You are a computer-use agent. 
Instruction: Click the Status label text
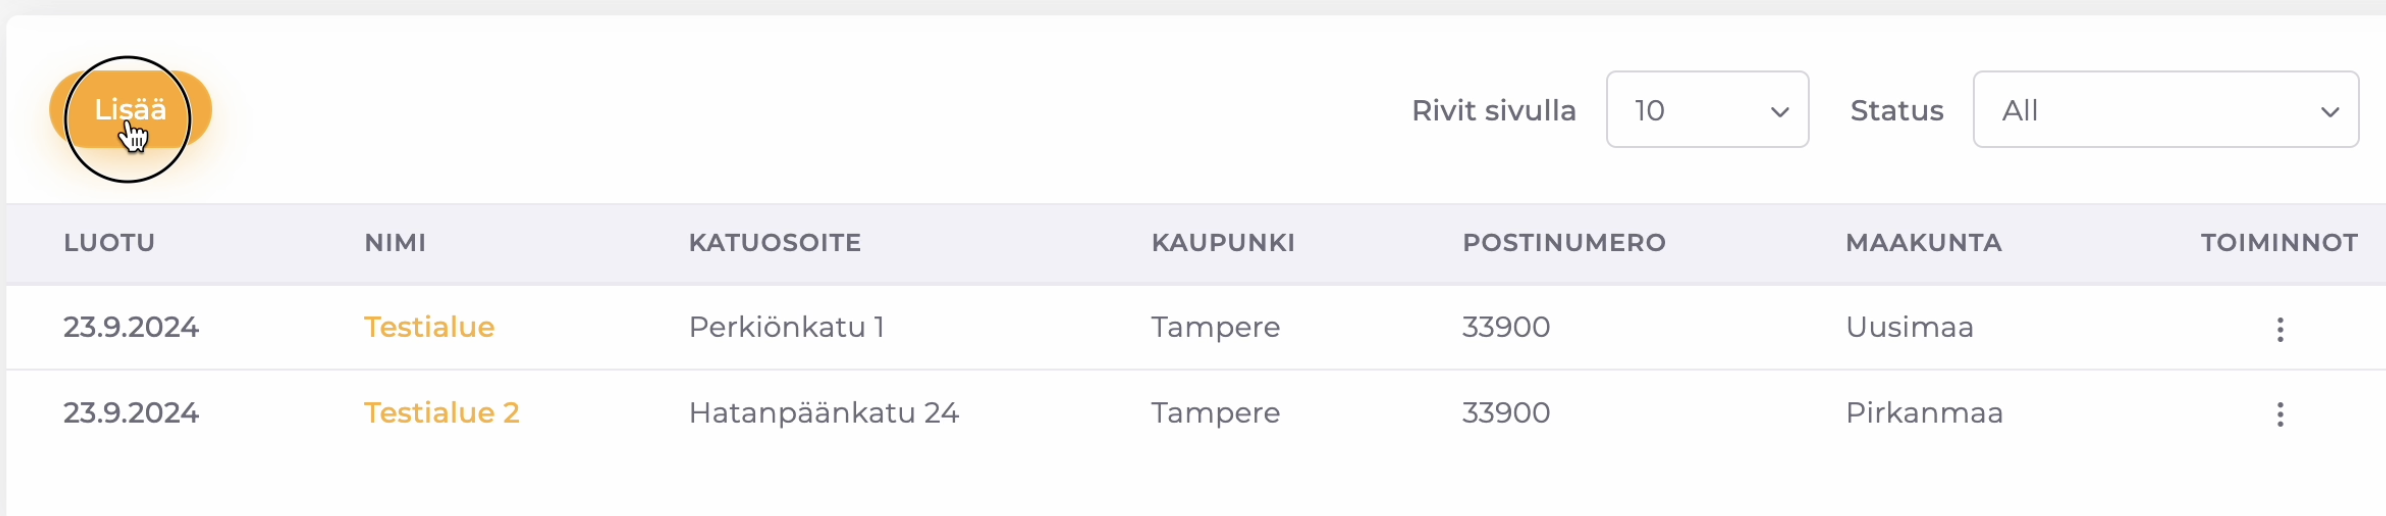[1896, 111]
